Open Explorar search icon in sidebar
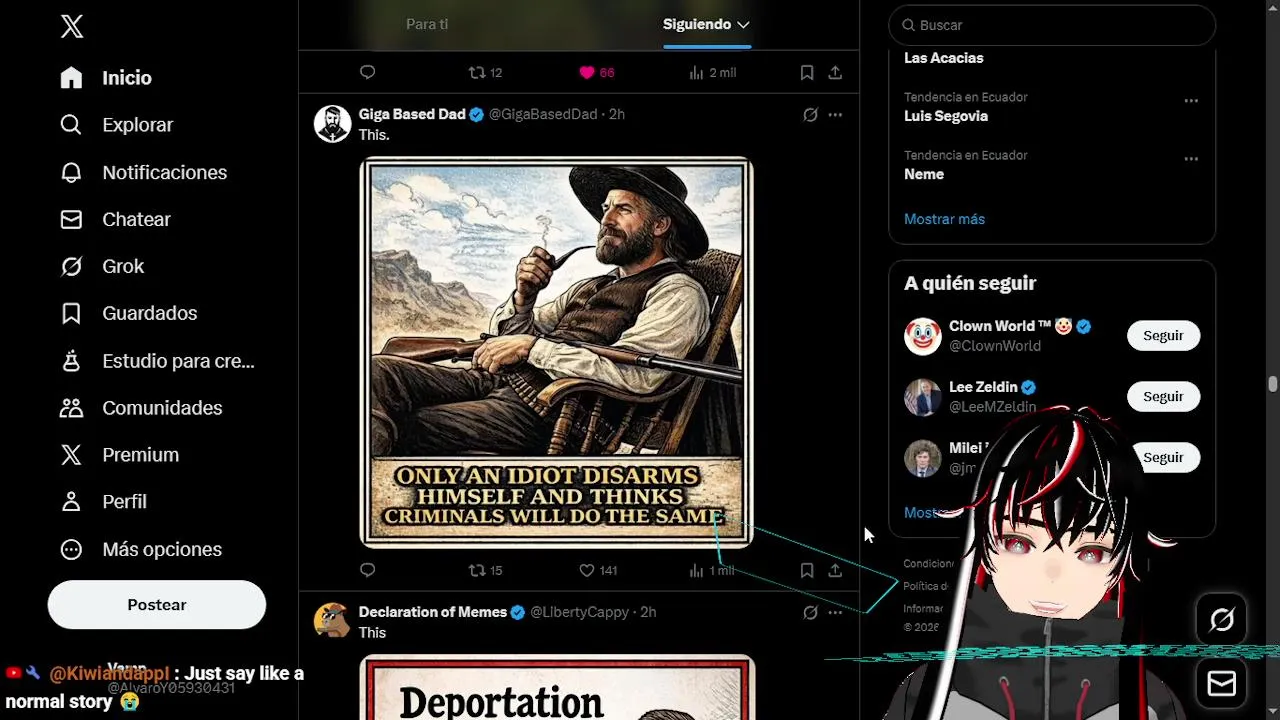Image resolution: width=1280 pixels, height=720 pixels. click(71, 125)
